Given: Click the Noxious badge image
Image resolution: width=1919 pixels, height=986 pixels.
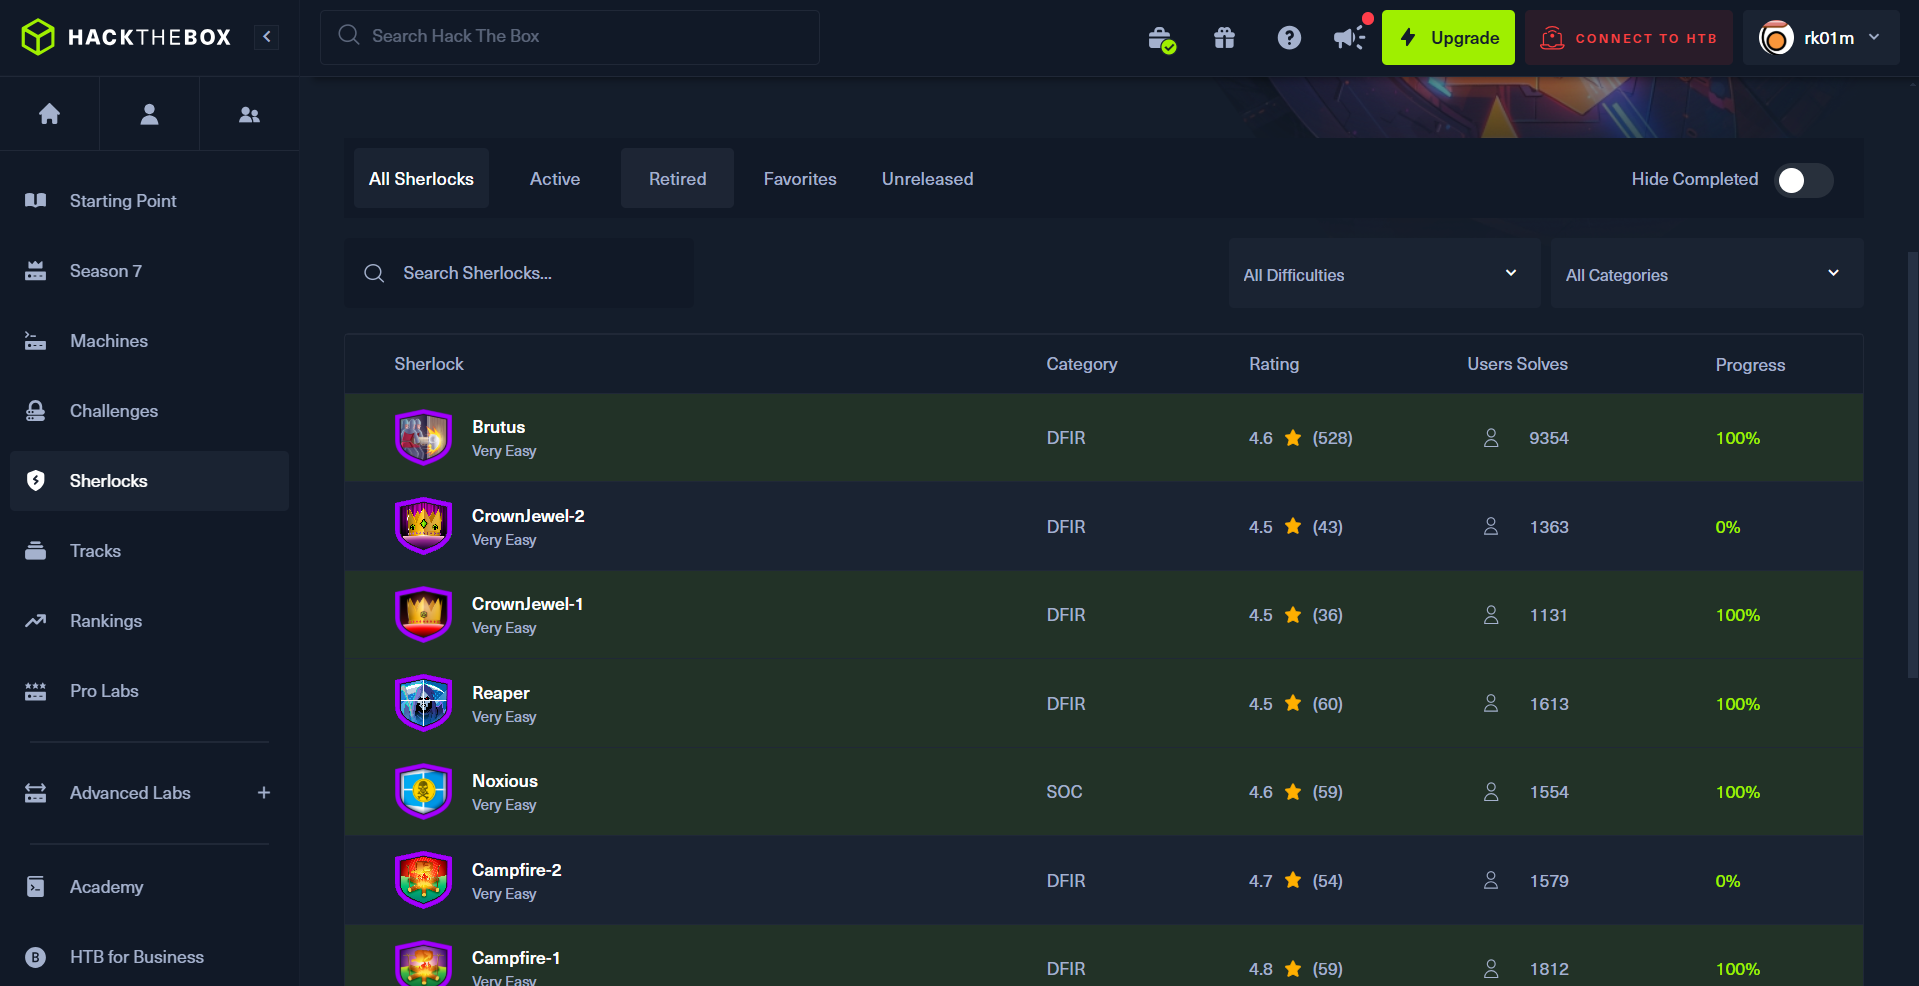Looking at the screenshot, I should [x=423, y=791].
